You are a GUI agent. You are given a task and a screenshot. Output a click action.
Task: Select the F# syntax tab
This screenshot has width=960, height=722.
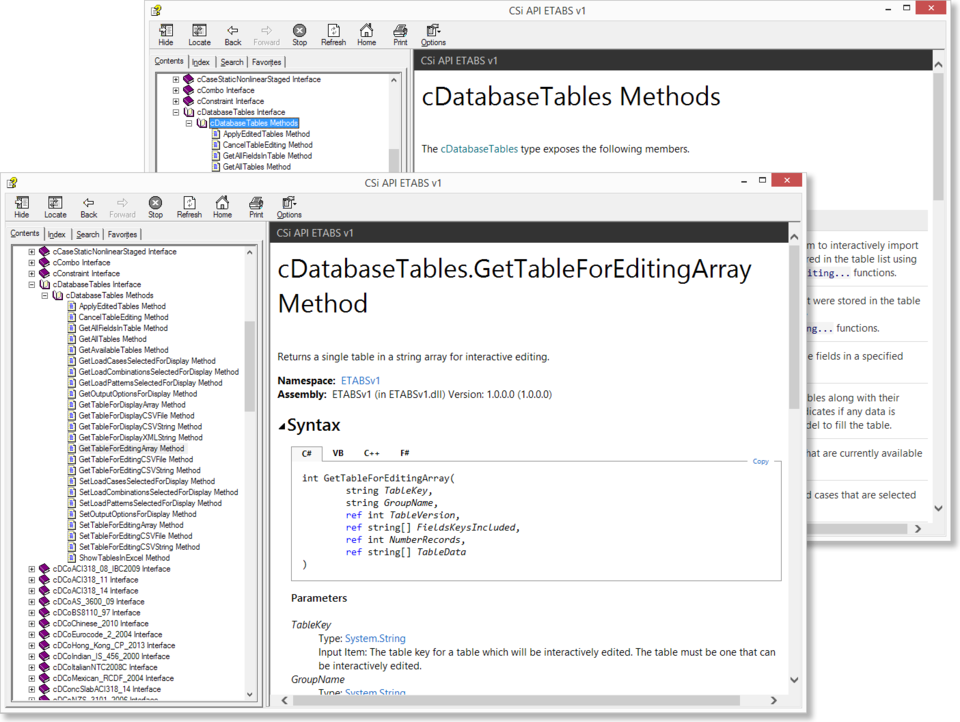tap(405, 453)
